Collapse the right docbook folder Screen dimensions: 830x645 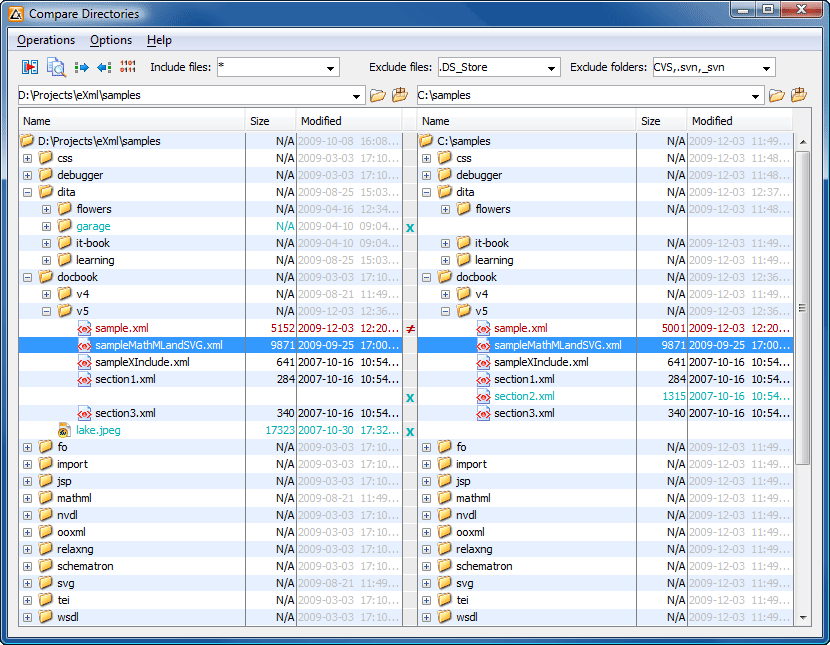tap(427, 277)
